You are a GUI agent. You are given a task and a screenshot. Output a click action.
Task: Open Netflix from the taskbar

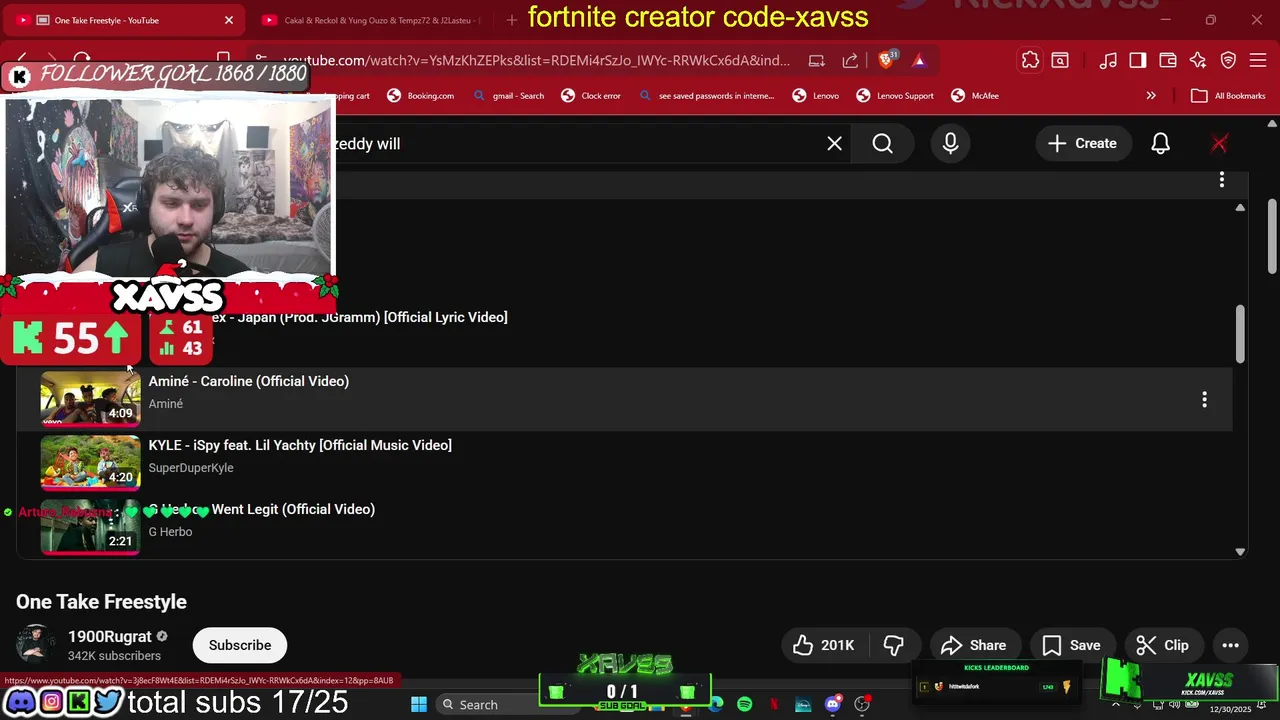coord(773,704)
